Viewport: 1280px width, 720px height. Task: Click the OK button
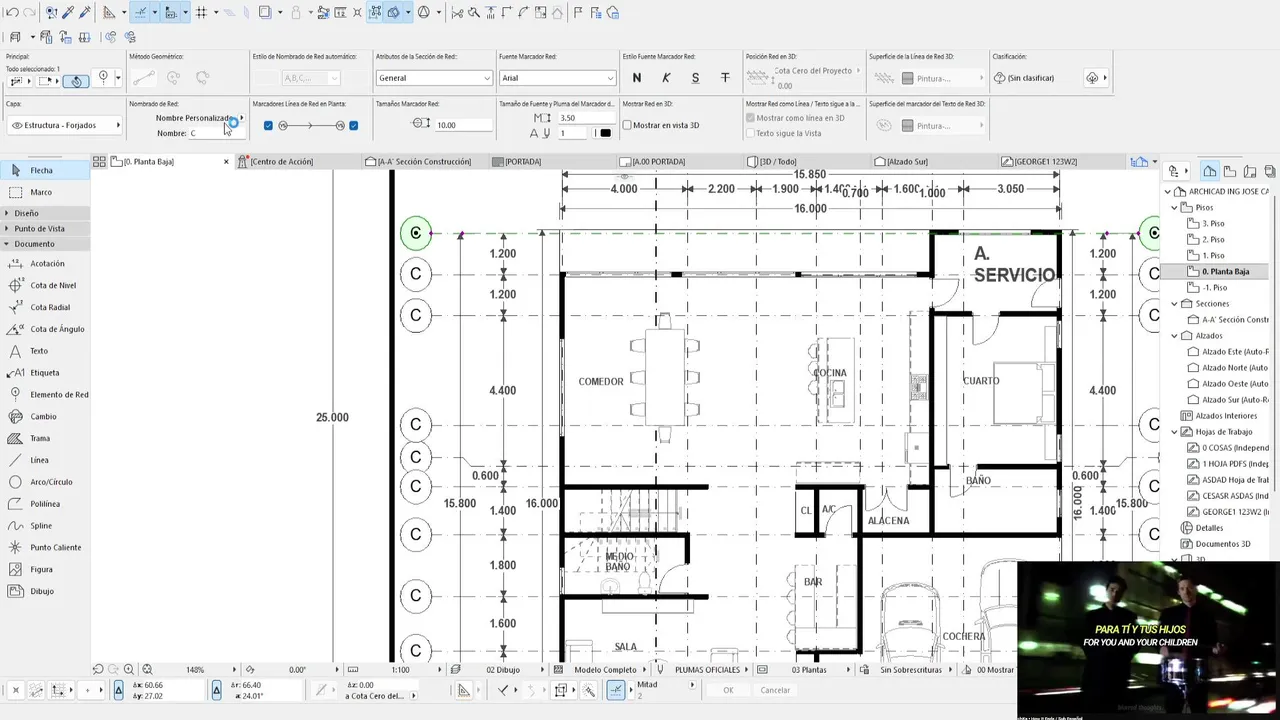coord(728,690)
